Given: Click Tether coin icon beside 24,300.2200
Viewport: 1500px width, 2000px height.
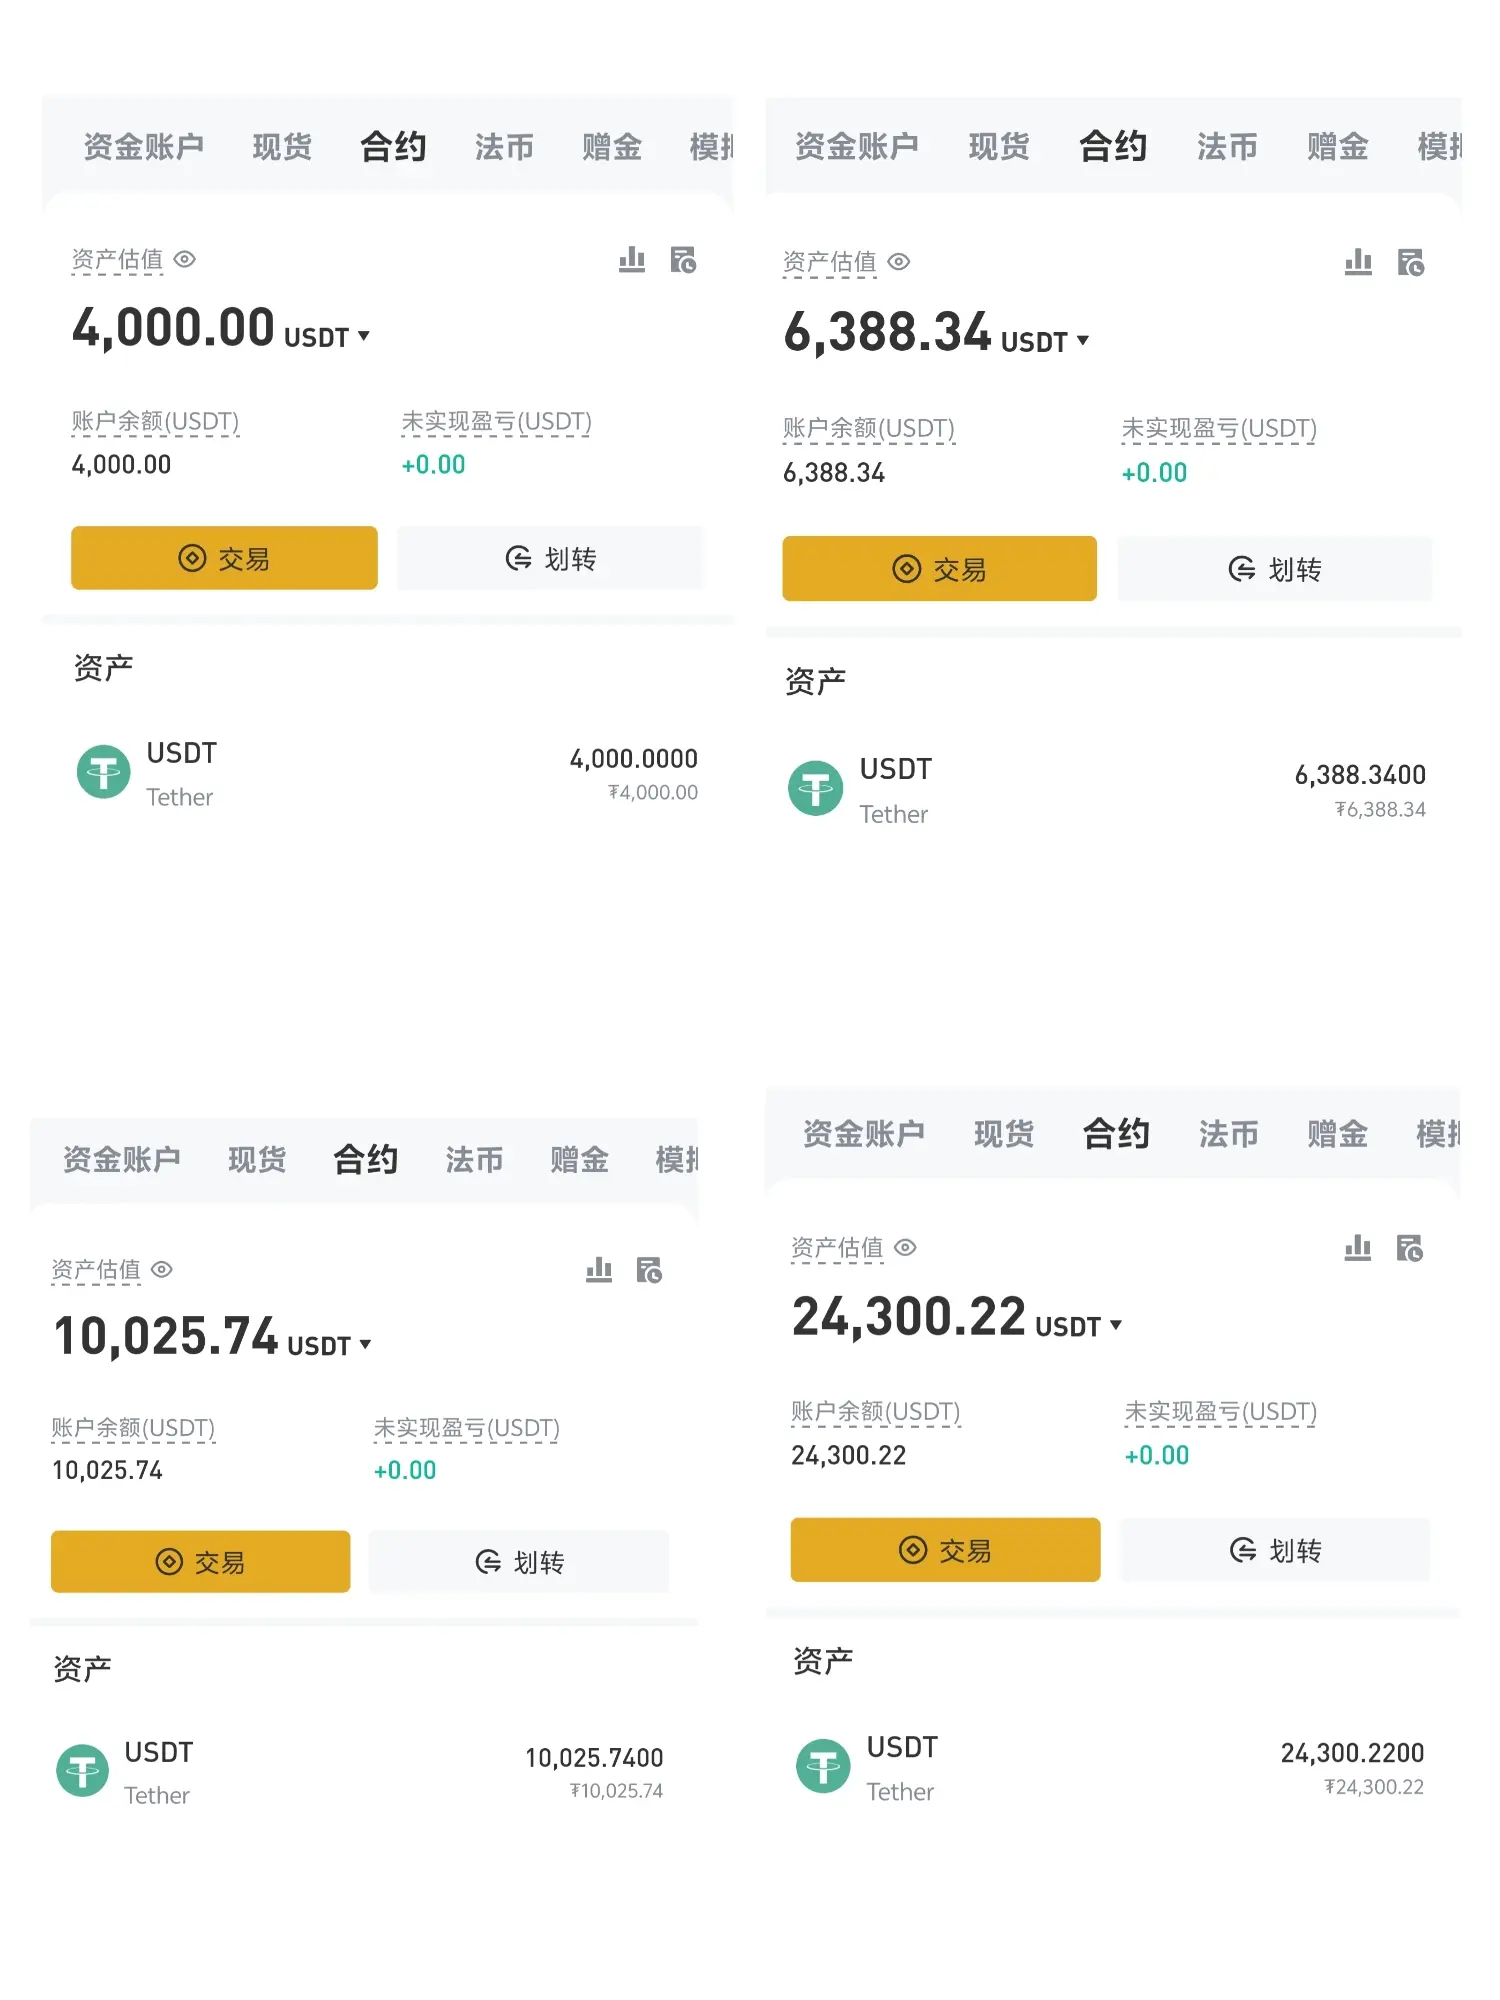Looking at the screenshot, I should click(823, 1766).
